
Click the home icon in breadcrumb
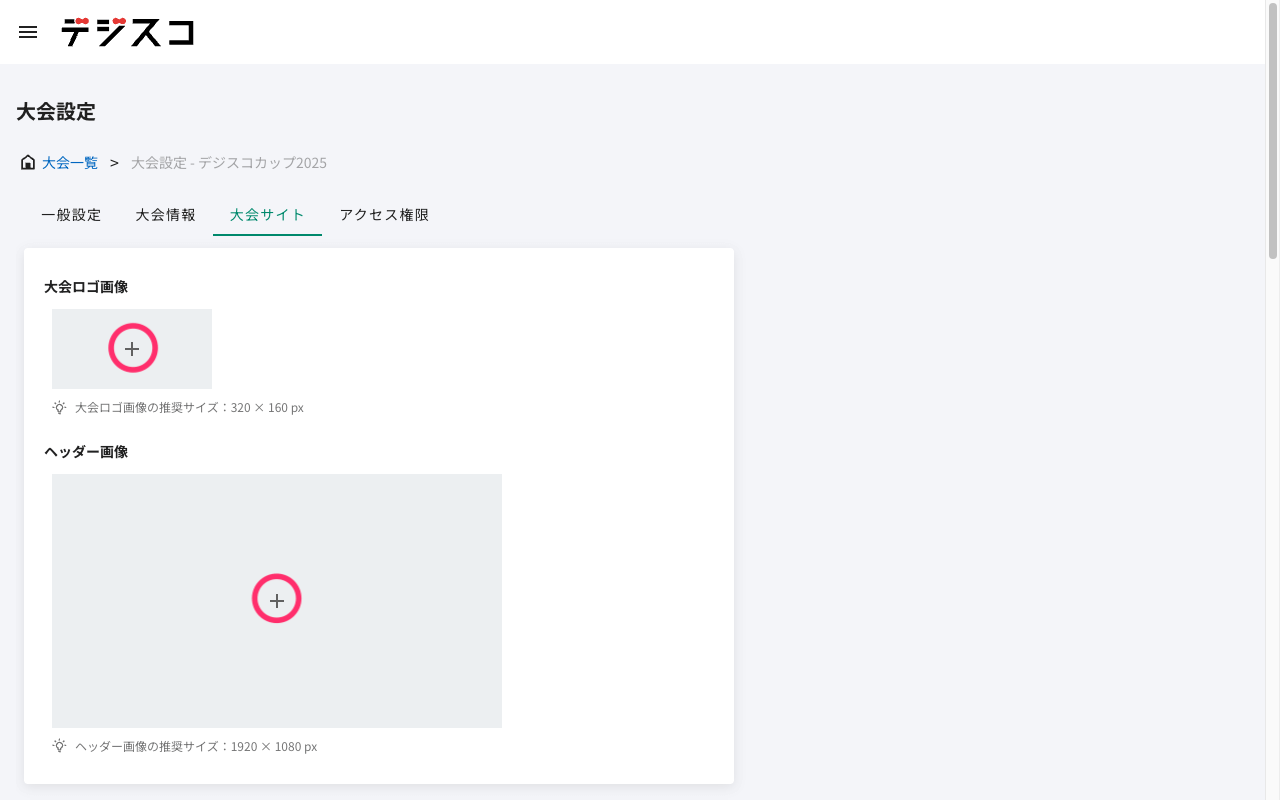28,162
